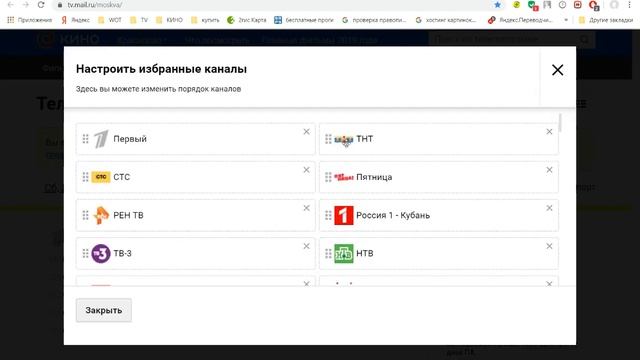Grab the drag handle of Первый
Viewport: 640px width, 360px height.
pyautogui.click(x=85, y=139)
